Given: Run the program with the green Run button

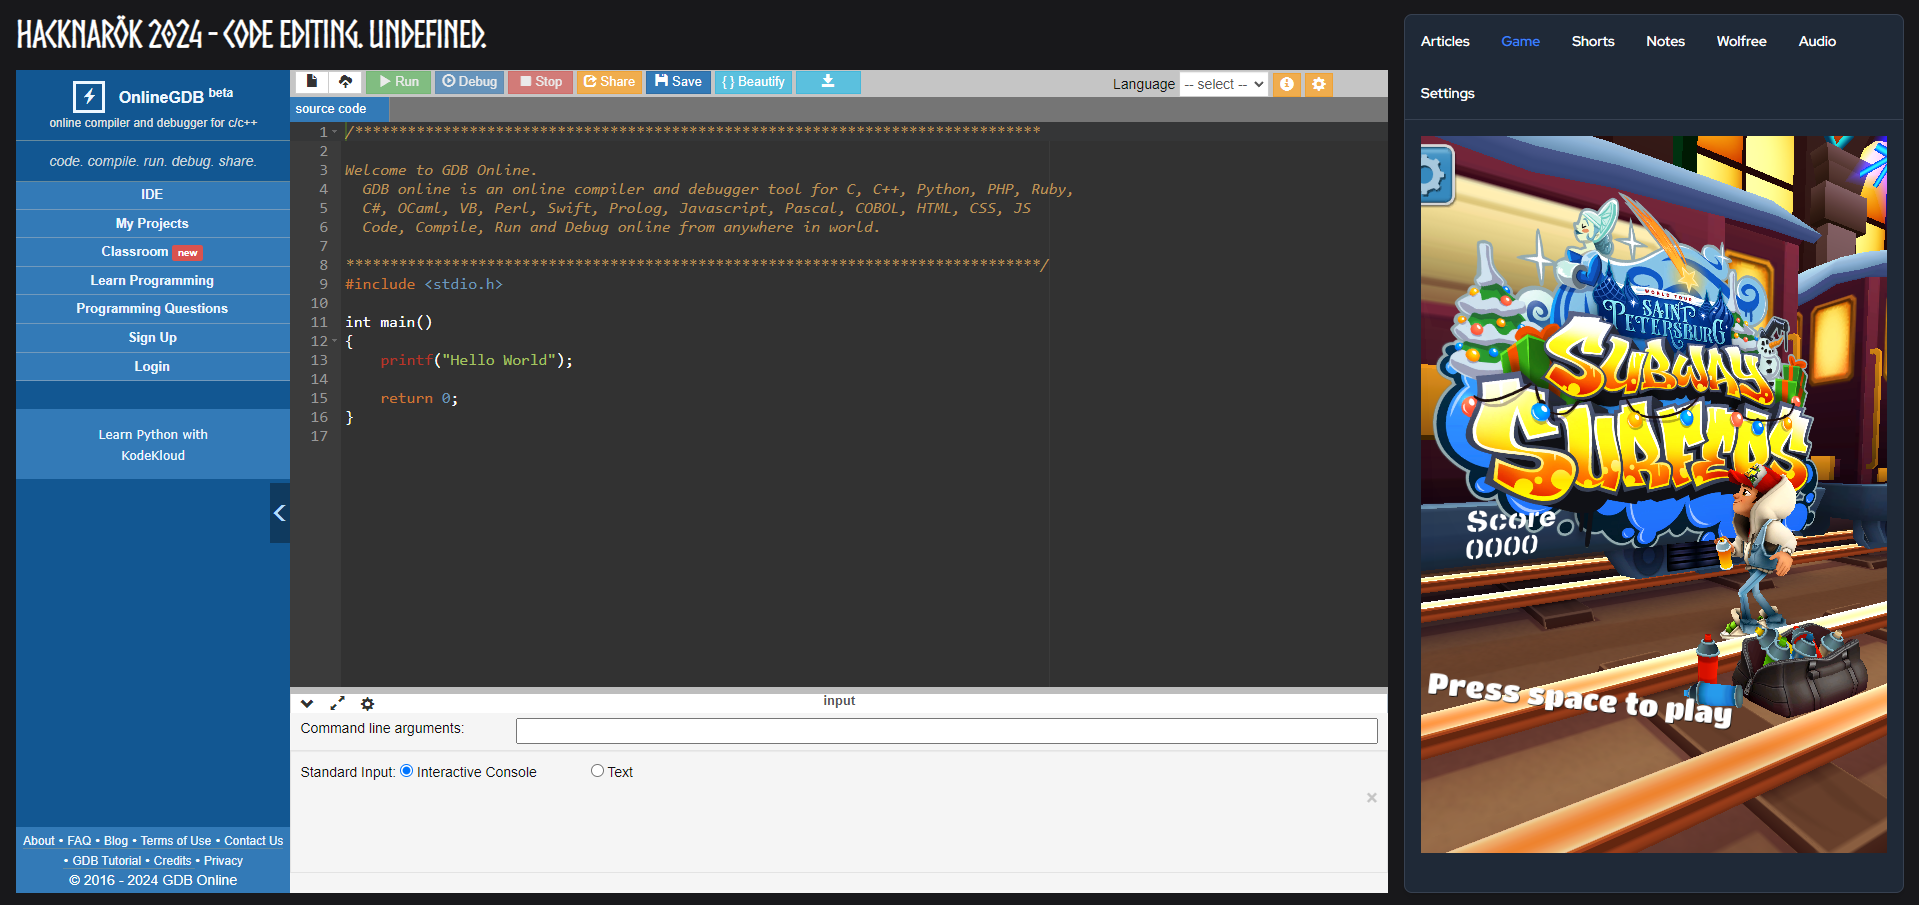Looking at the screenshot, I should pos(398,82).
